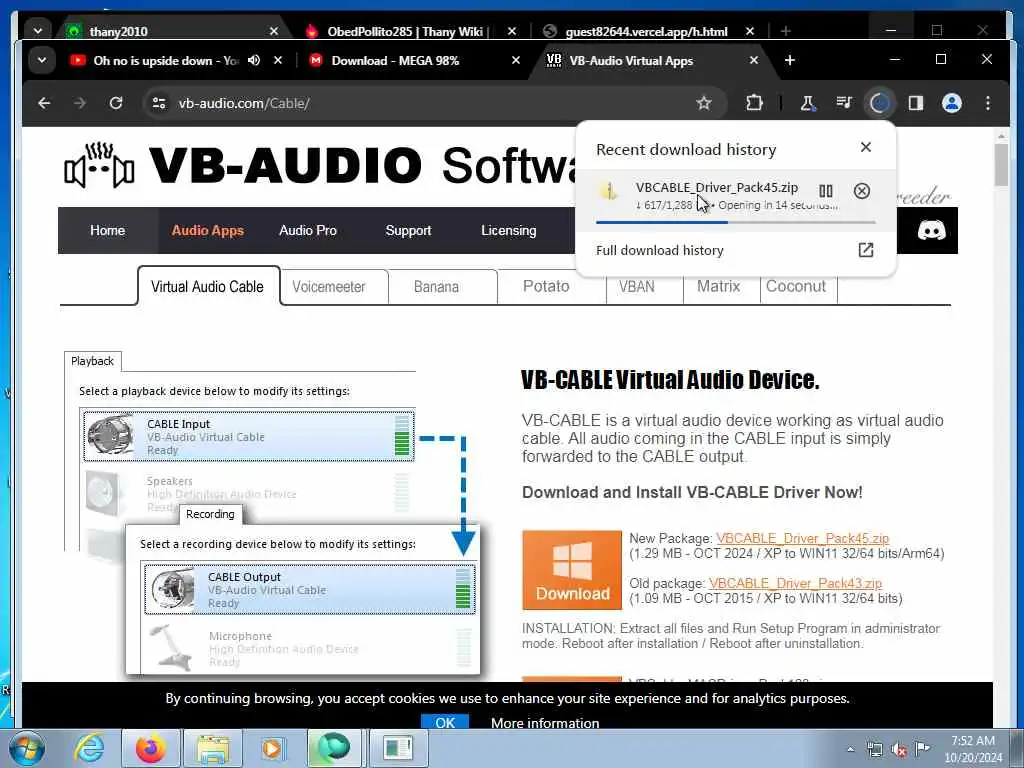
Task: Click the download progress bar in popup
Action: coord(735,223)
